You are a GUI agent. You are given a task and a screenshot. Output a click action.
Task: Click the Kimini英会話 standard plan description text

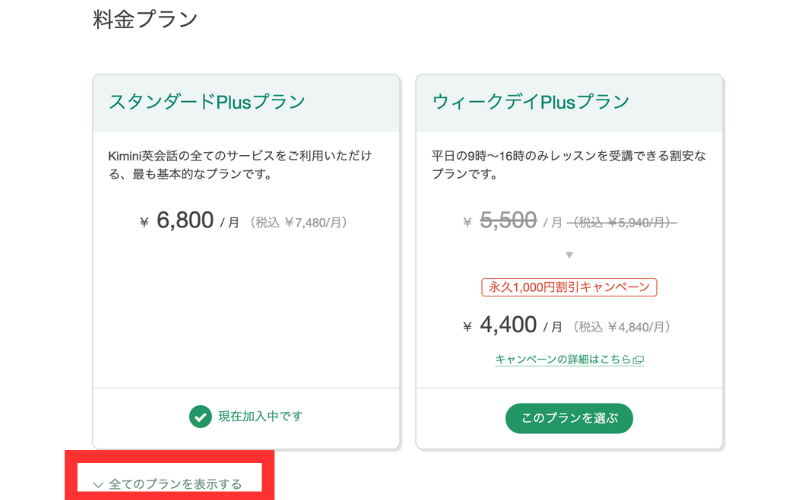coord(240,165)
